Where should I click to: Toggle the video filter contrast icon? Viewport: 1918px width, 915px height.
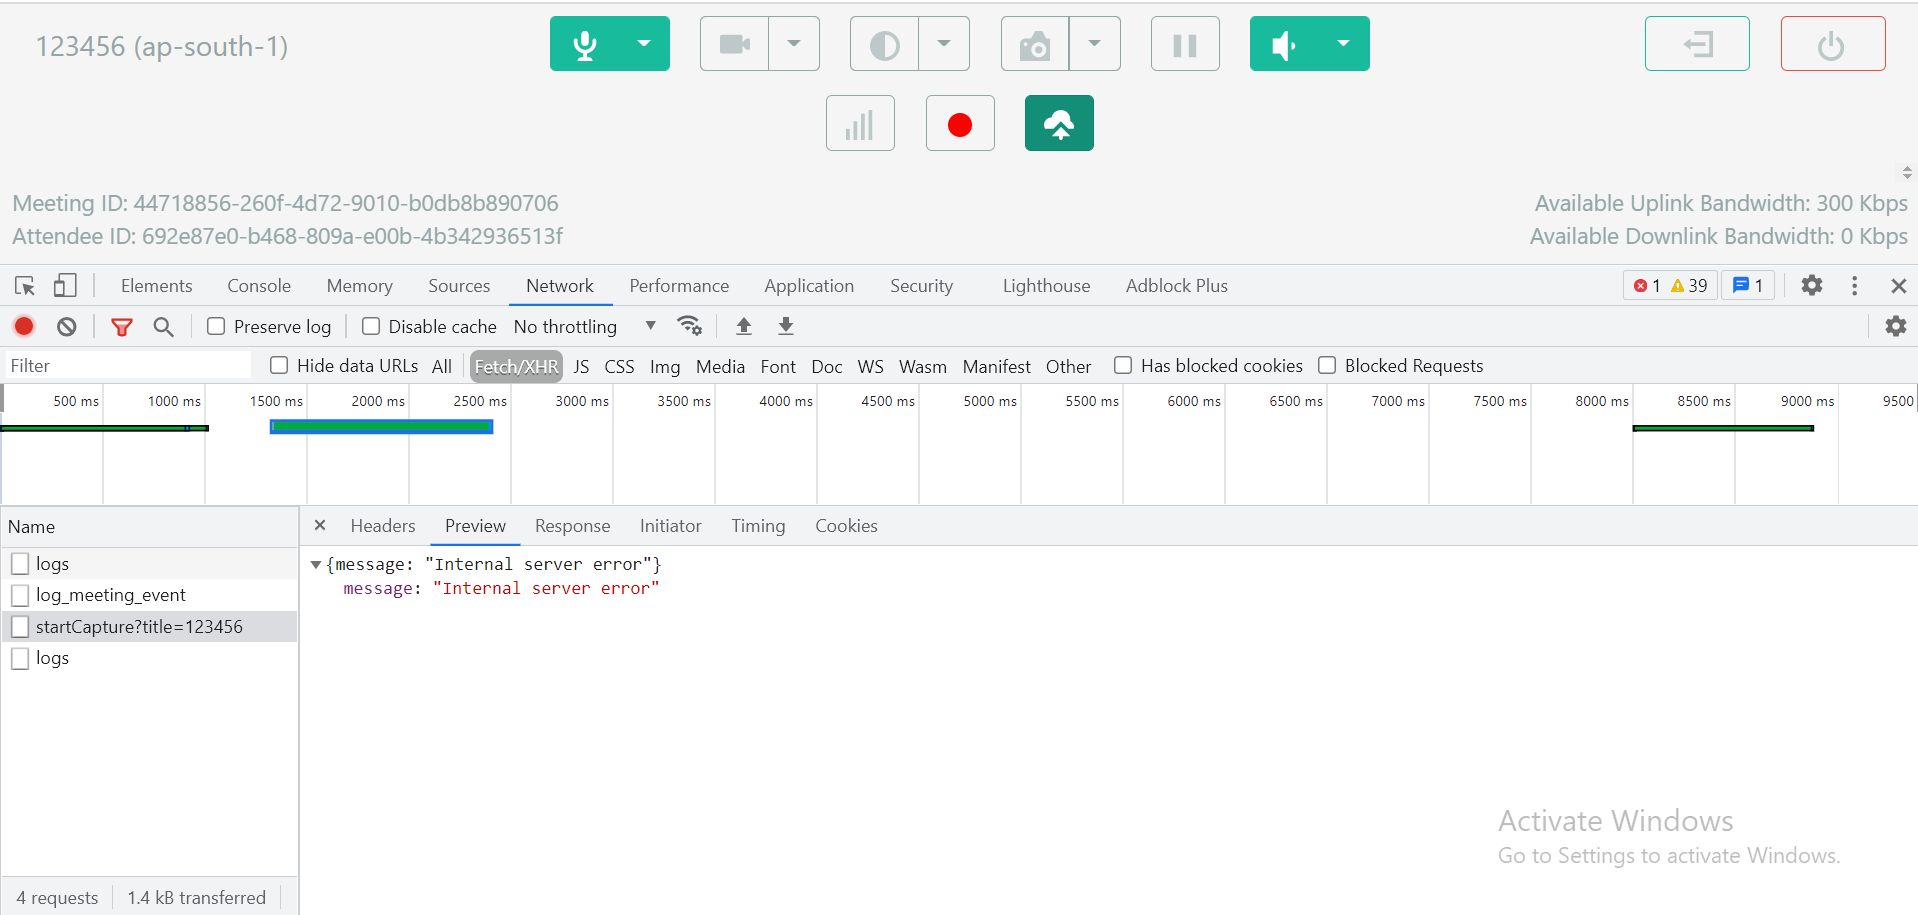click(885, 44)
